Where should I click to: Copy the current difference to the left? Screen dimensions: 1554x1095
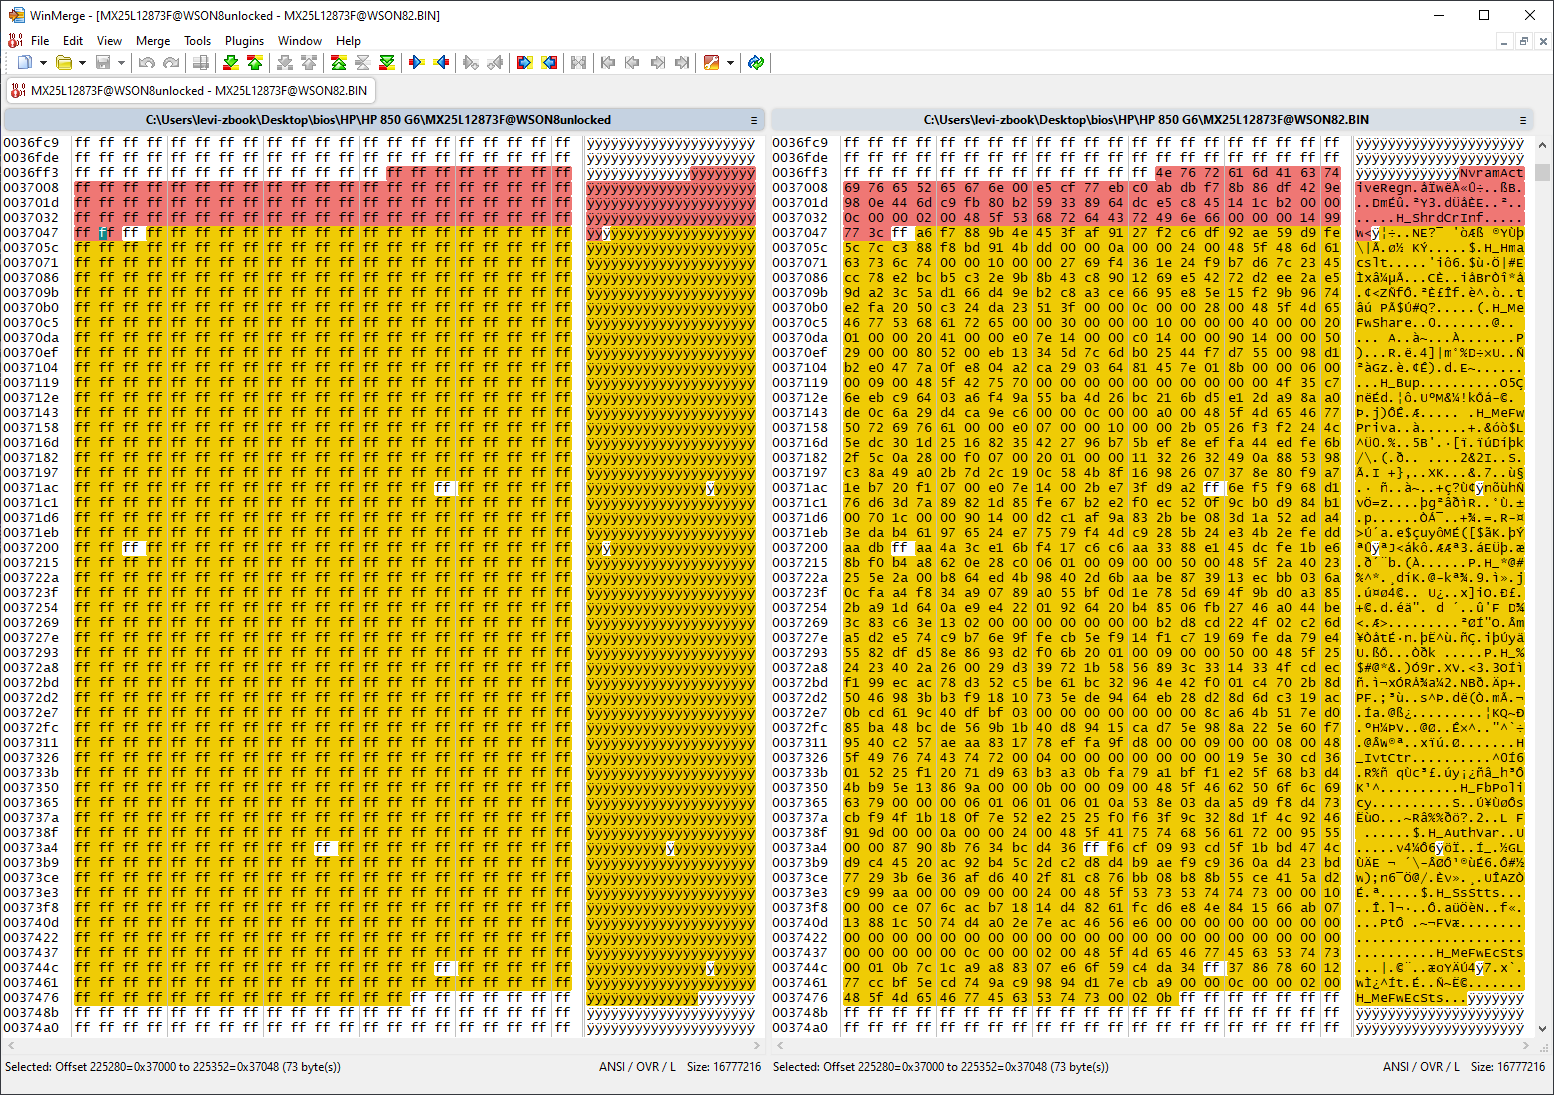(x=442, y=63)
